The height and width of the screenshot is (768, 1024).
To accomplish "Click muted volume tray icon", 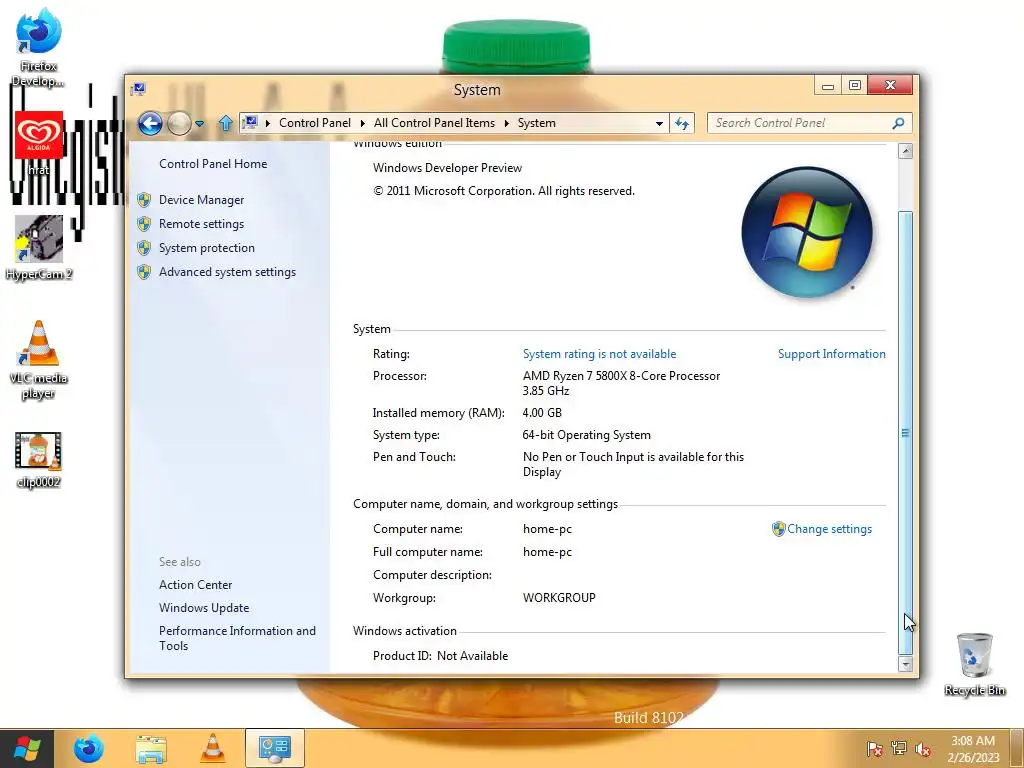I will 923,748.
